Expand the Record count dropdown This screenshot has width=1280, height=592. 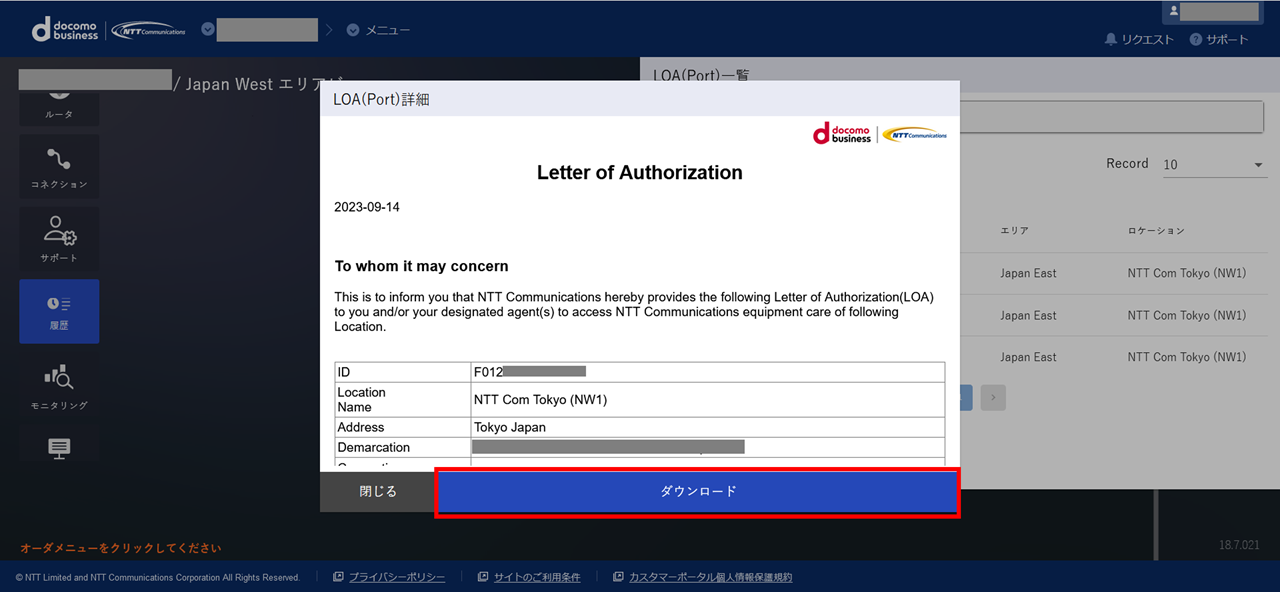[x=1214, y=165]
